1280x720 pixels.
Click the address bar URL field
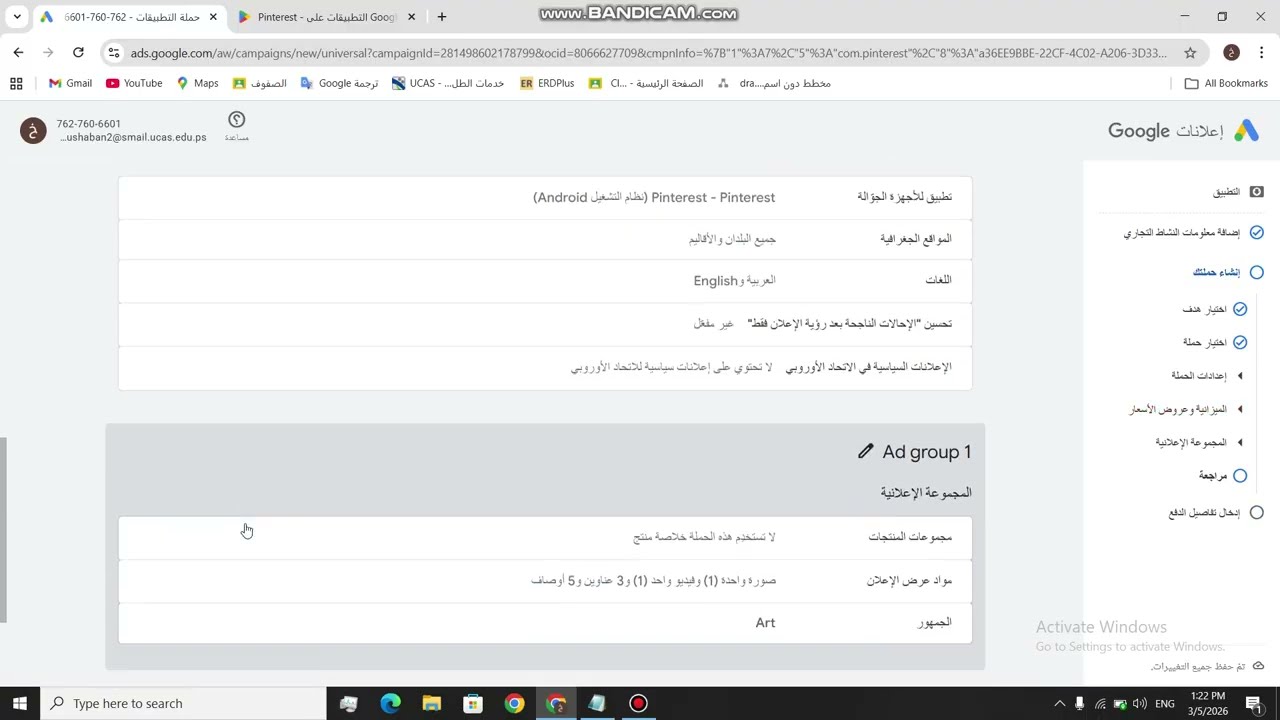tap(649, 53)
